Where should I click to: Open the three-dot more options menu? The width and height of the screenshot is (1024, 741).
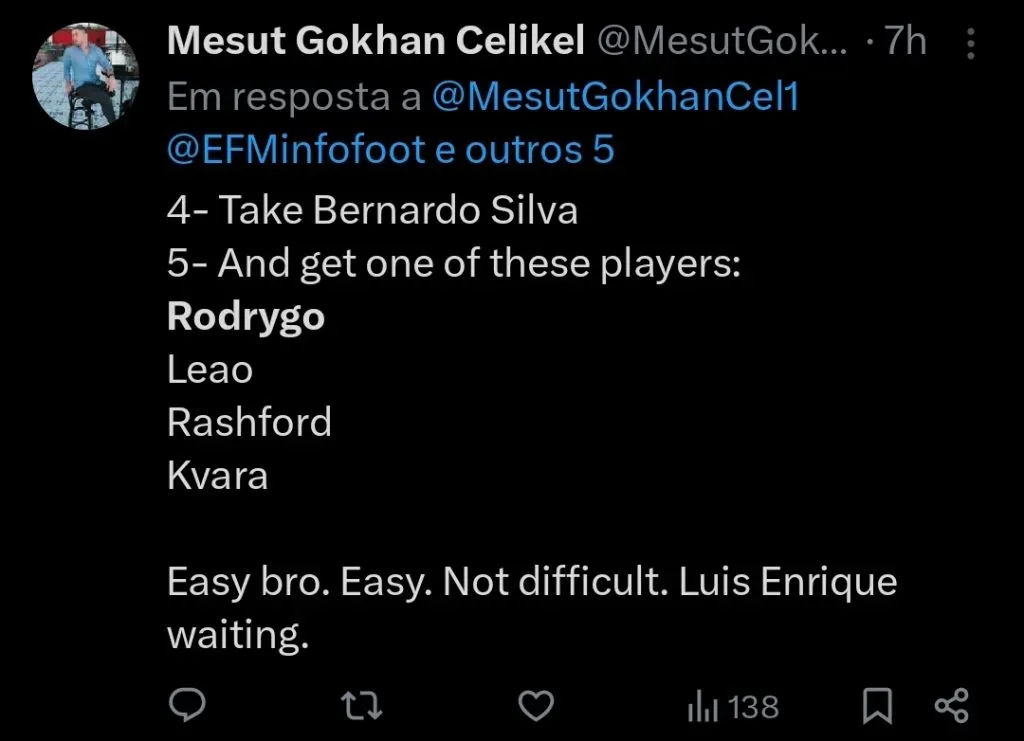pos(968,43)
